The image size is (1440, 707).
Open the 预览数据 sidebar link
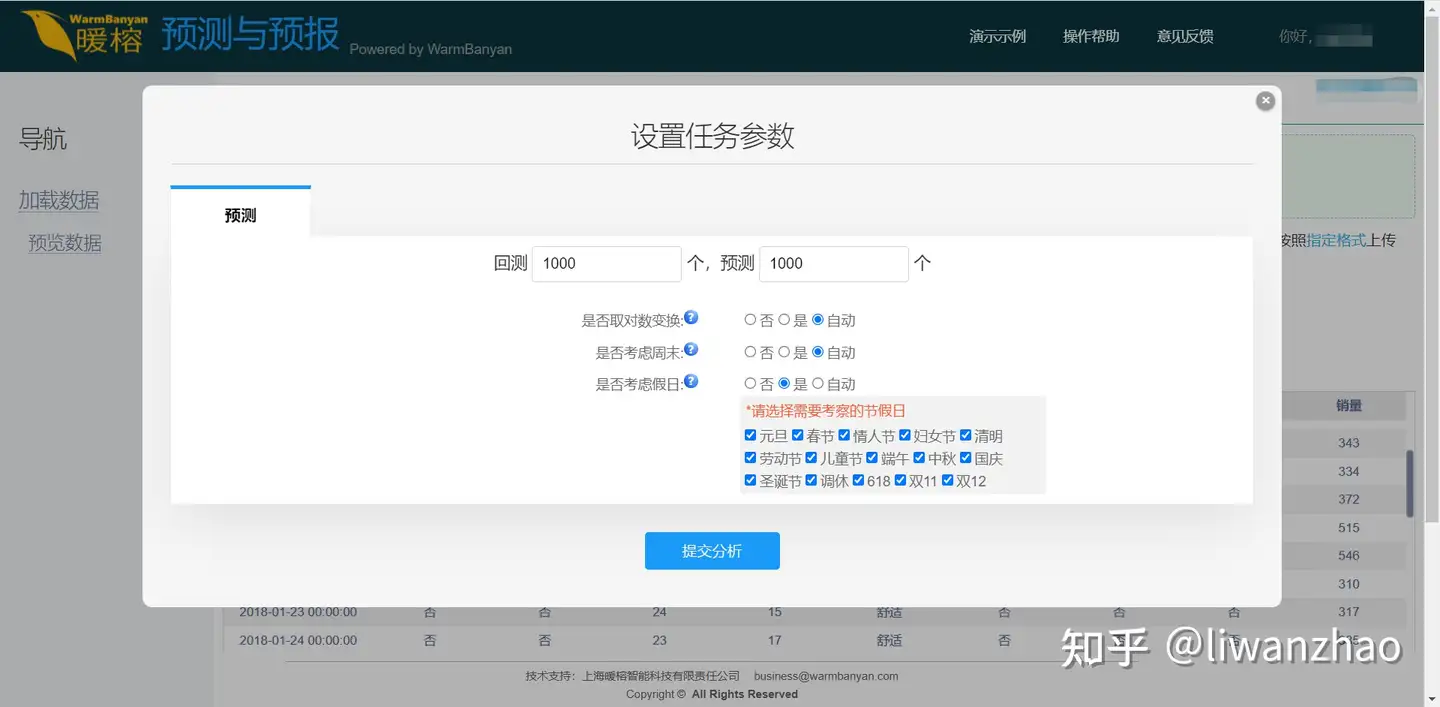tap(65, 243)
